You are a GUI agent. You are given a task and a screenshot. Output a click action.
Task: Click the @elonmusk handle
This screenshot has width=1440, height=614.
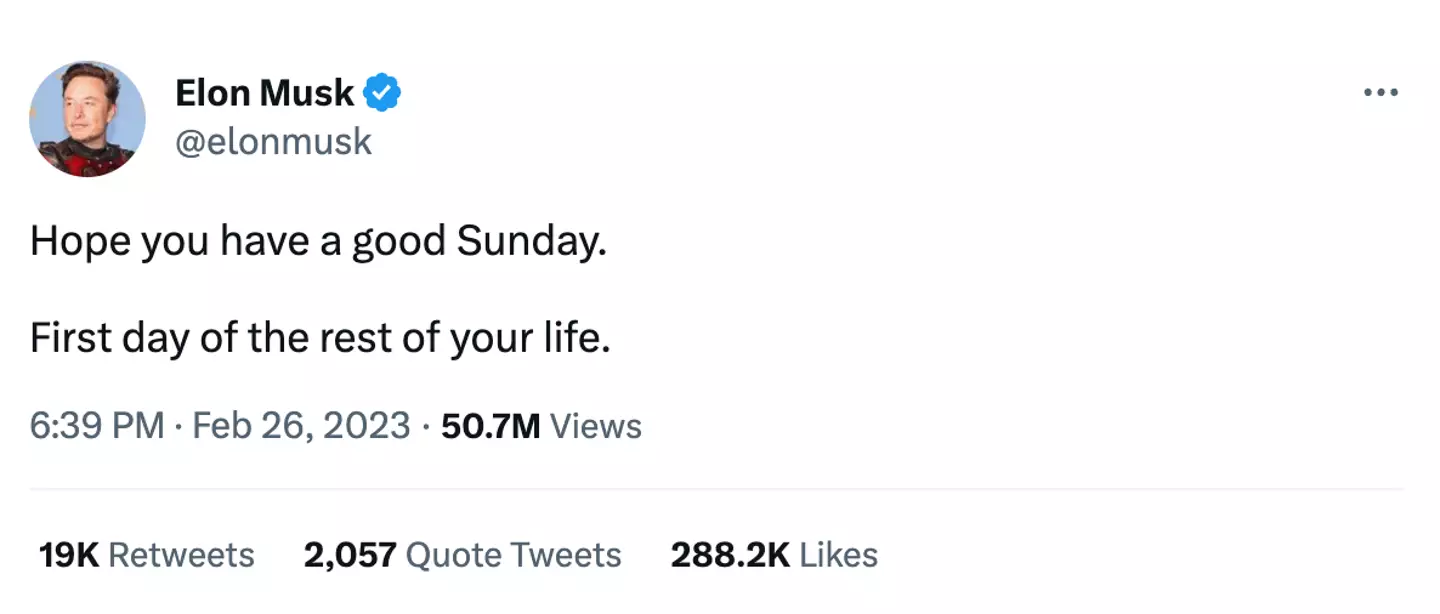tap(273, 142)
